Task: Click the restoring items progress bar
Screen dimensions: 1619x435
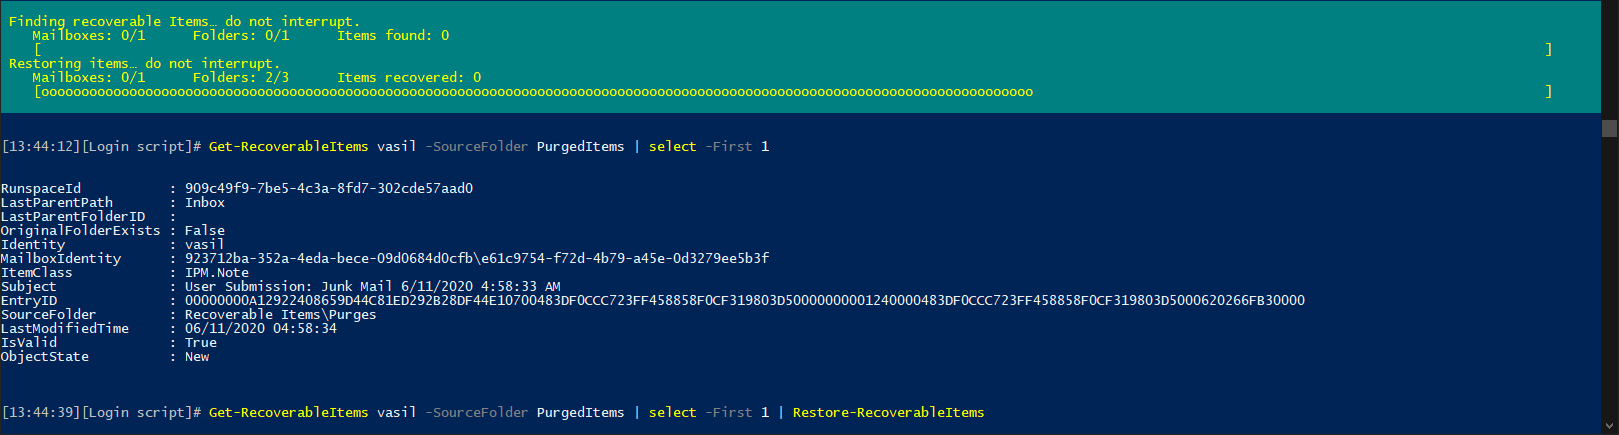Action: point(793,91)
